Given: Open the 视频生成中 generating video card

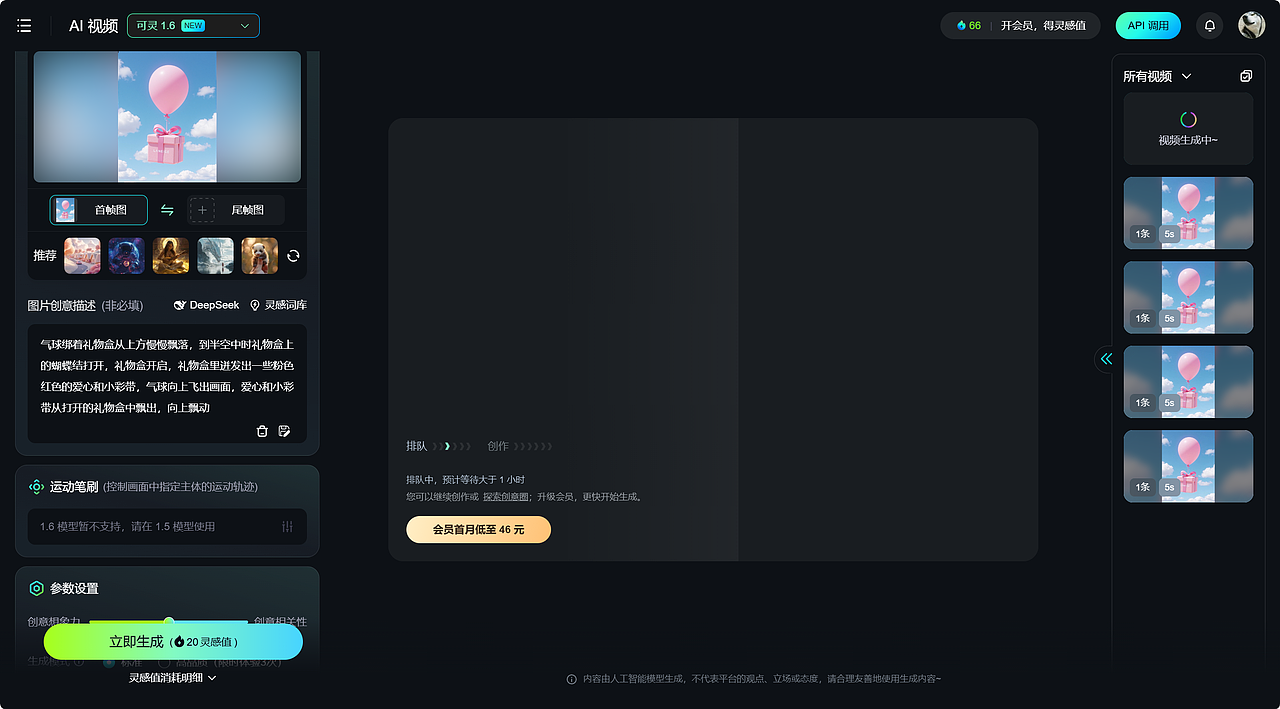Looking at the screenshot, I should point(1188,129).
